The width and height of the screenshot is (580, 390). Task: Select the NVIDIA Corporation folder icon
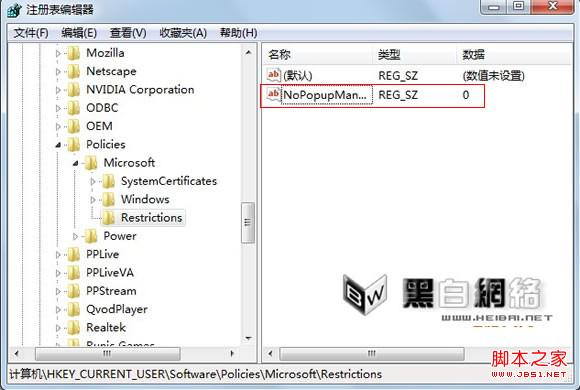[x=74, y=90]
